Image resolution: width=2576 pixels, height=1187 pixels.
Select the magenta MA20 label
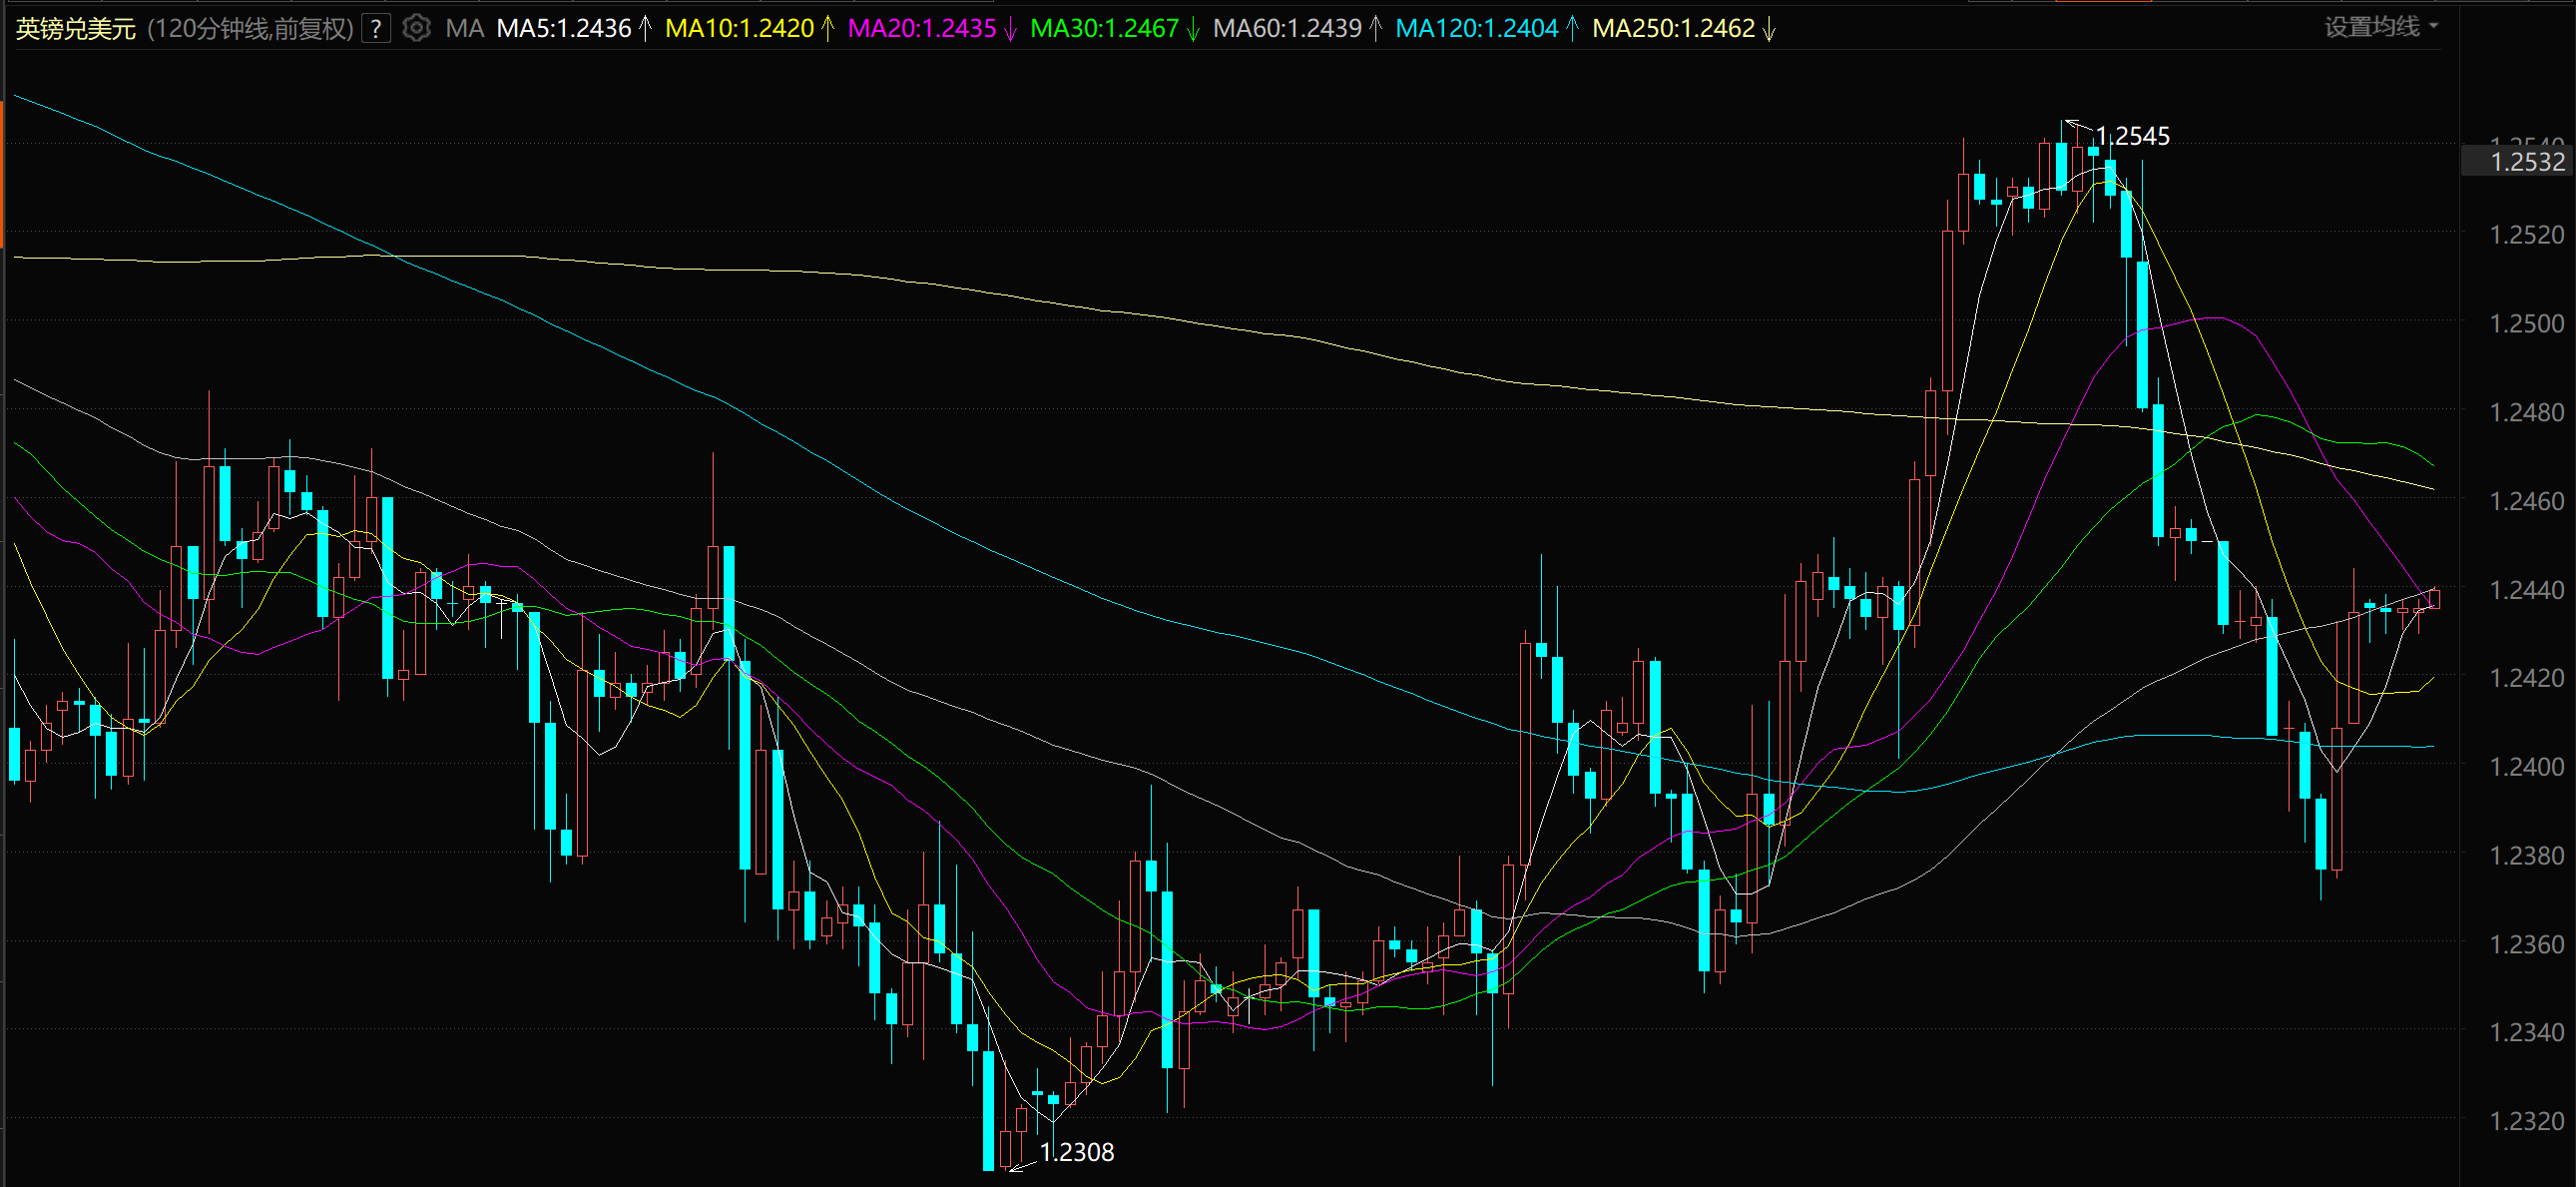[921, 28]
